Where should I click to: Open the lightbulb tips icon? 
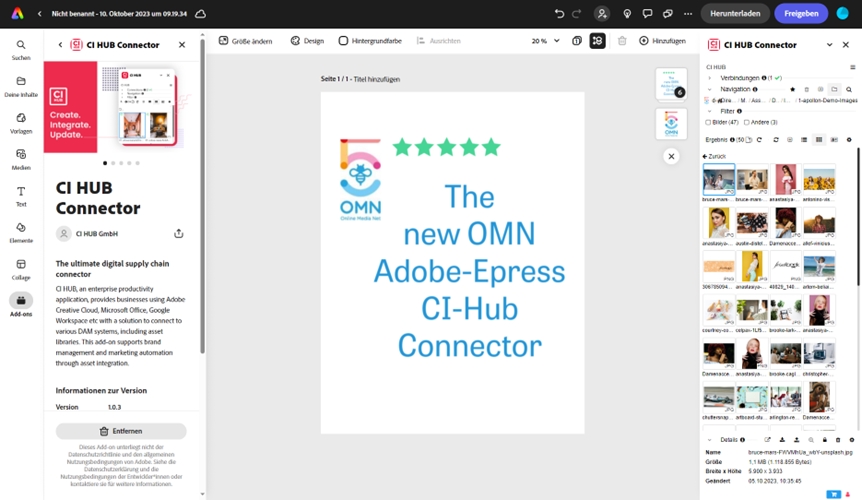click(x=627, y=13)
